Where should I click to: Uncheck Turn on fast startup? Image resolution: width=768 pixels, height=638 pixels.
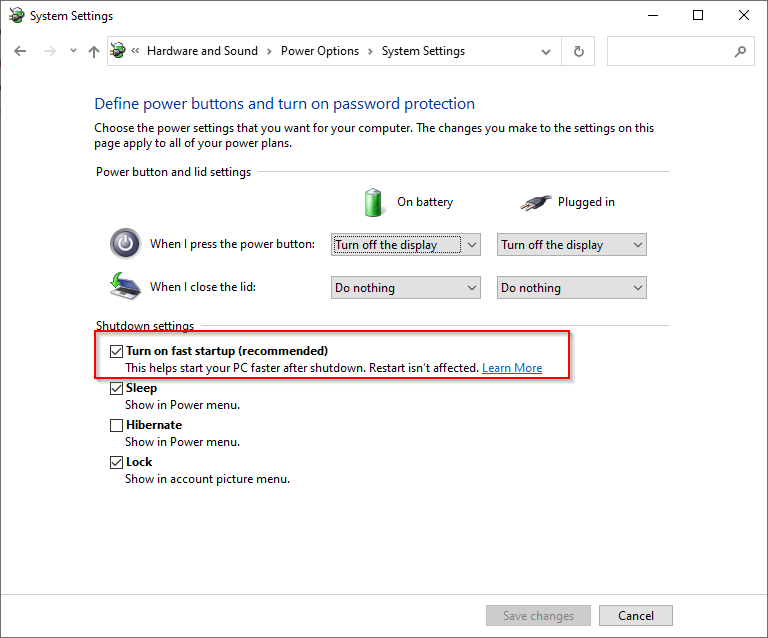point(116,351)
